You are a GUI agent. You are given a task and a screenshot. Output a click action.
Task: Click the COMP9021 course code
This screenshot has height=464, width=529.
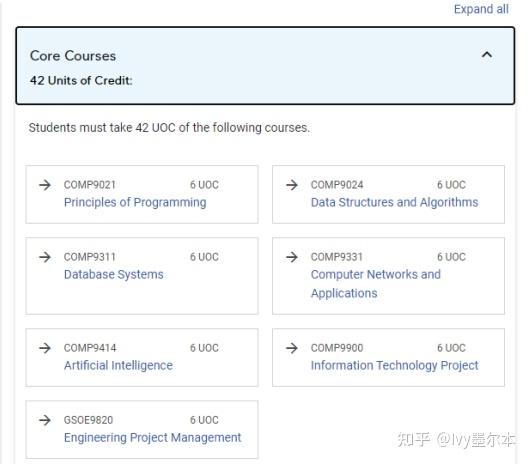coord(90,185)
